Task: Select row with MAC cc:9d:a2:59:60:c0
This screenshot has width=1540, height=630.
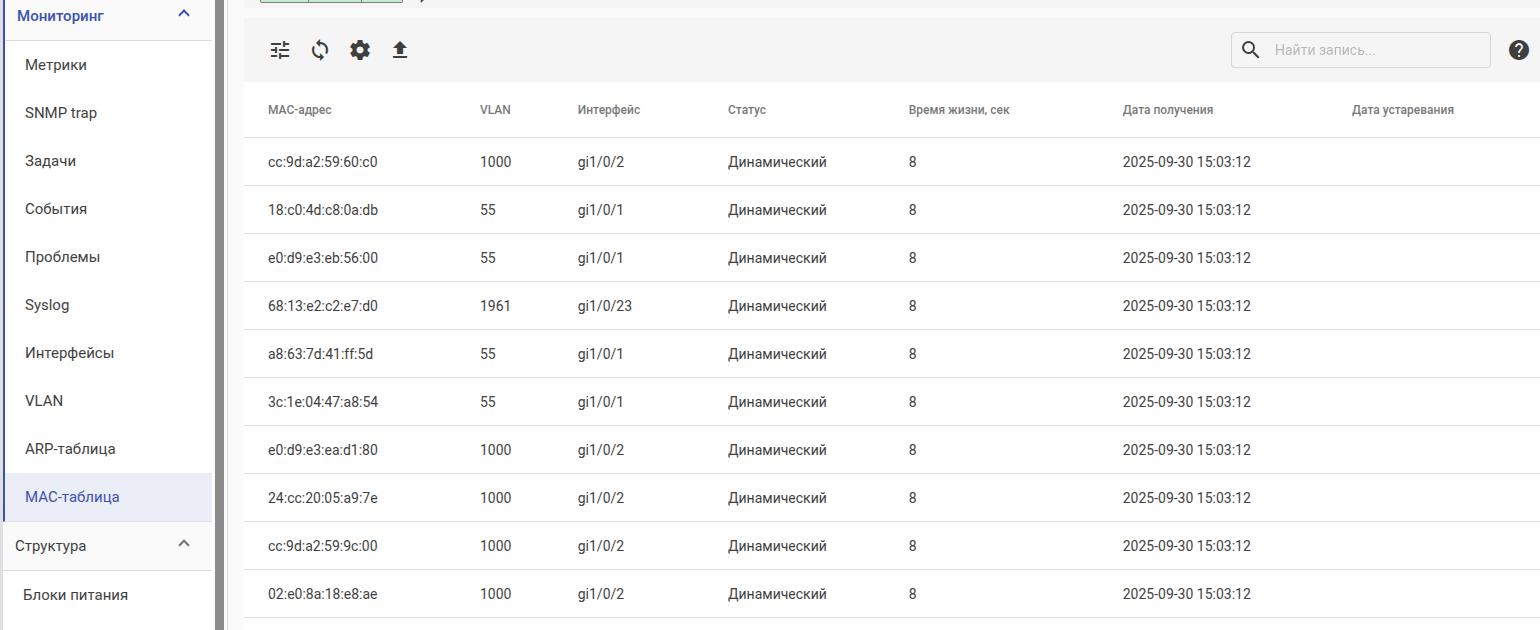Action: pyautogui.click(x=323, y=162)
